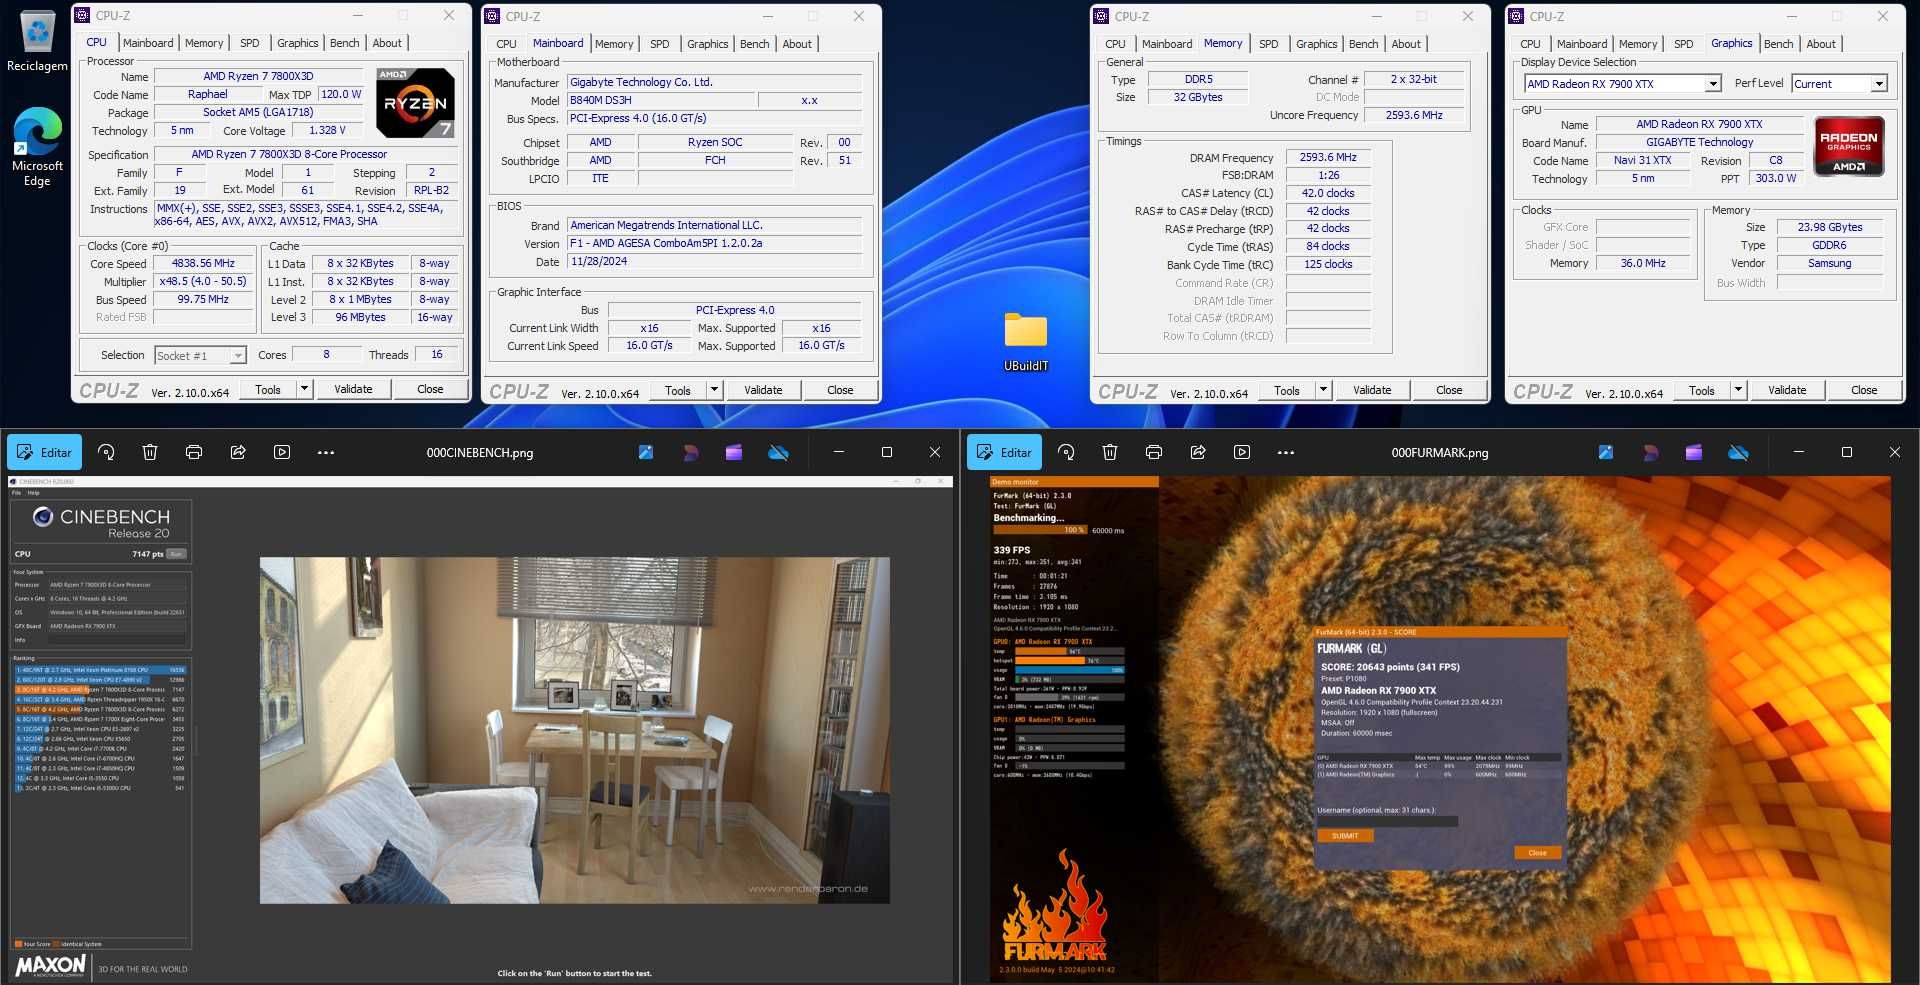Select the Memory tab in the fourth CPU-Z window
Image resolution: width=1920 pixels, height=985 pixels.
(x=1638, y=44)
